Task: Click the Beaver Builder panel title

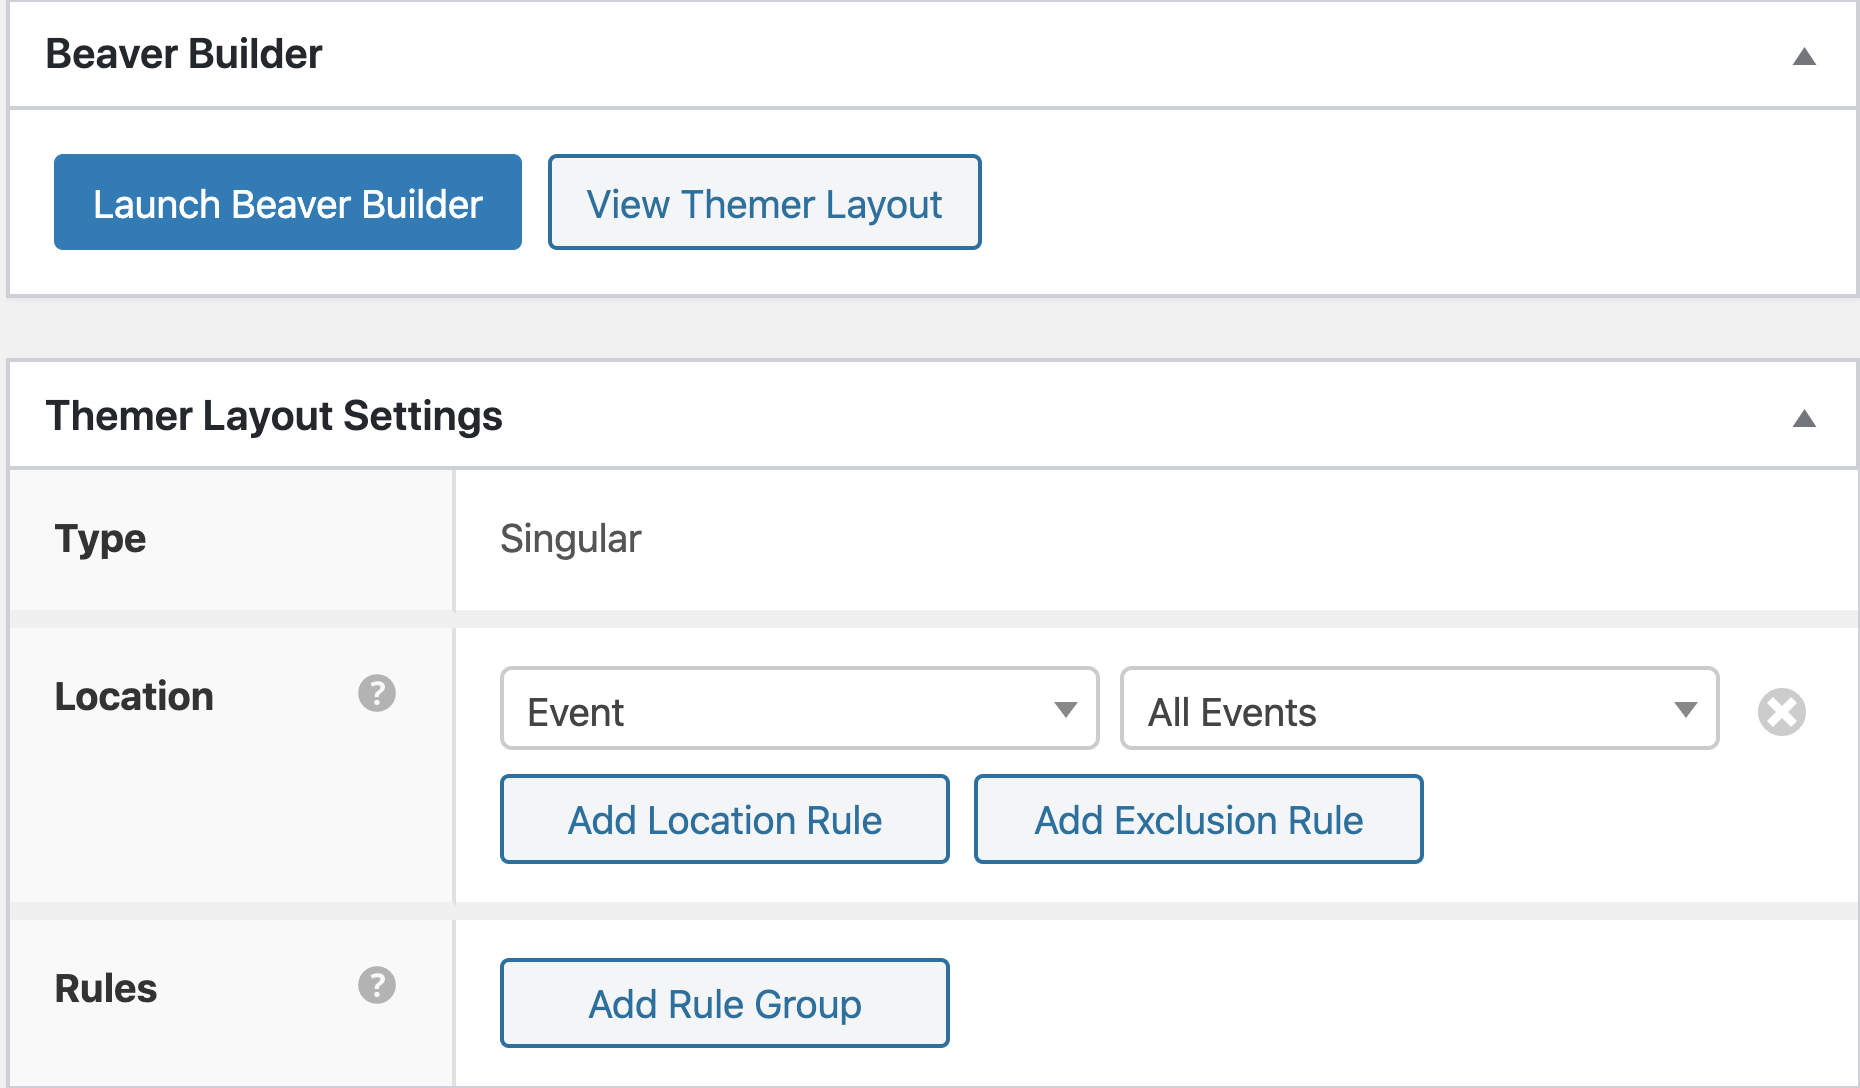Action: click(x=184, y=54)
